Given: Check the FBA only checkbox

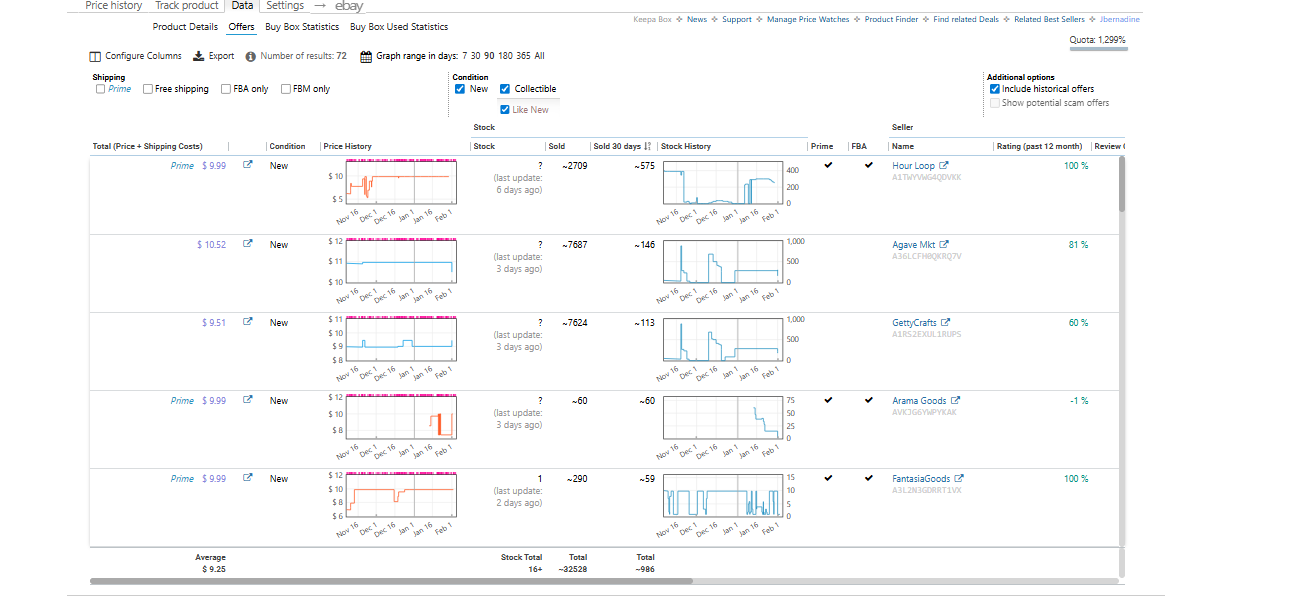Looking at the screenshot, I should click(226, 89).
